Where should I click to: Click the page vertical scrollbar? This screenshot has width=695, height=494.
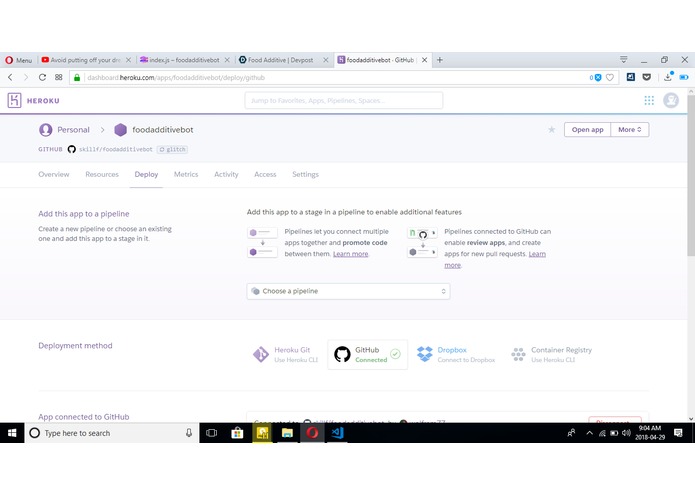pos(691,175)
